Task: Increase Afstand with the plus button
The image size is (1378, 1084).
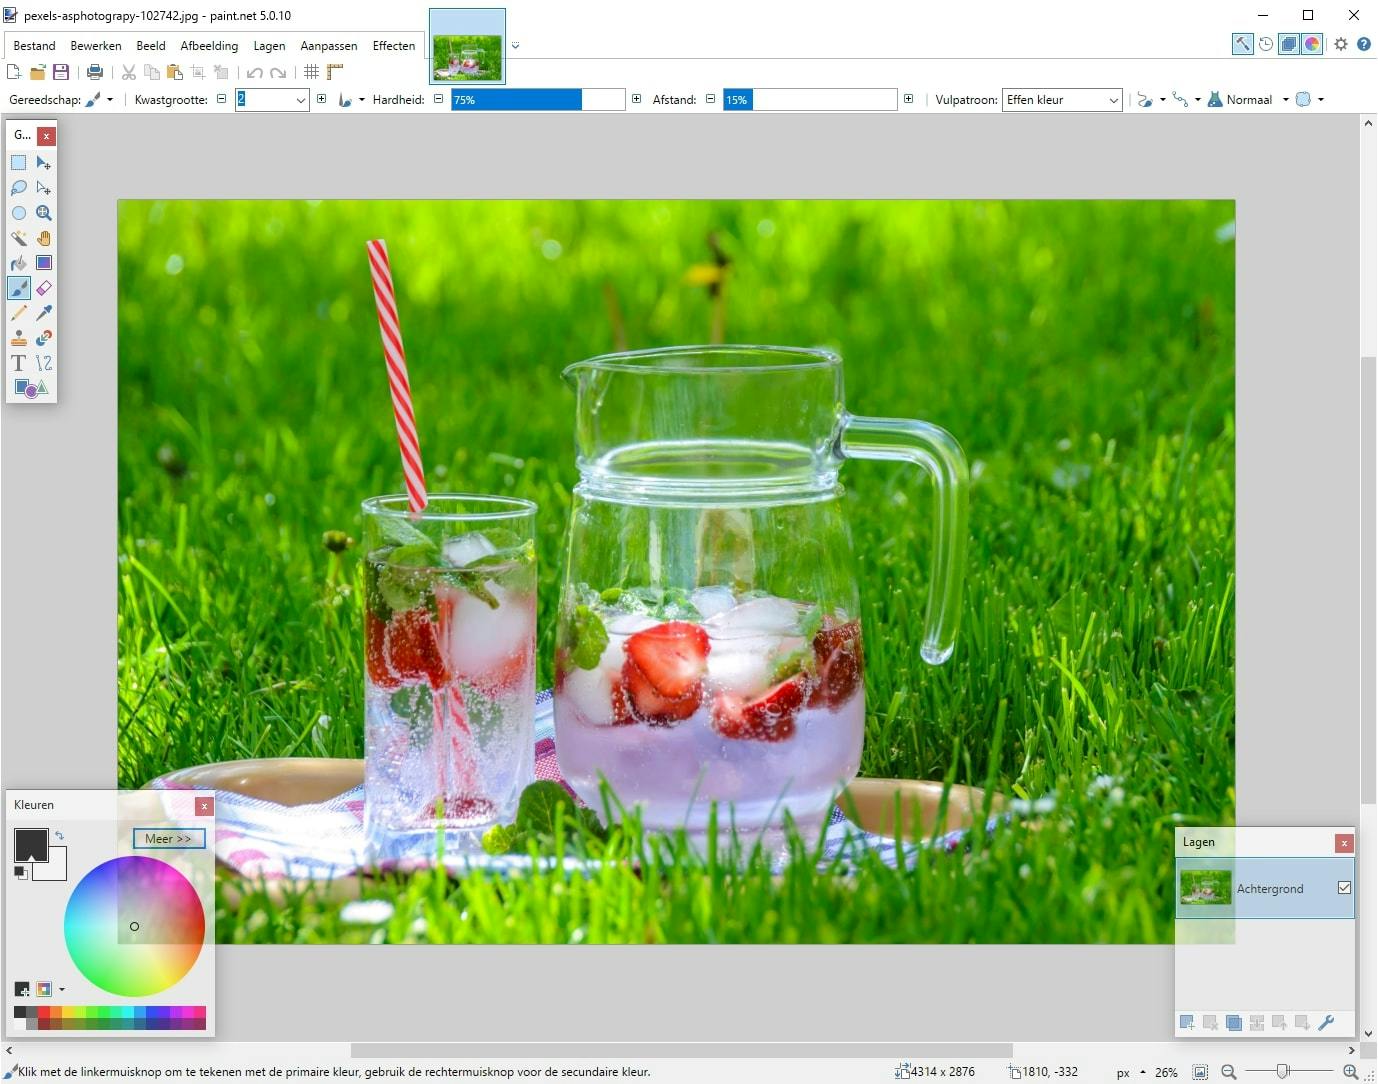Action: (908, 100)
